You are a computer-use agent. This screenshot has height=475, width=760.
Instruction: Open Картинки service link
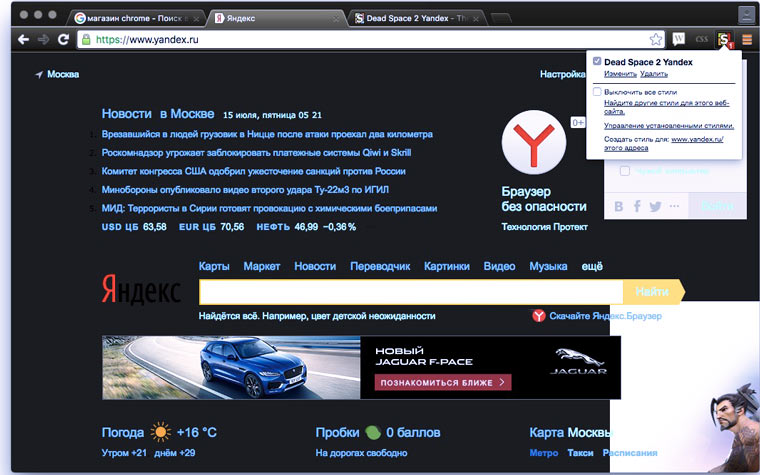click(446, 266)
